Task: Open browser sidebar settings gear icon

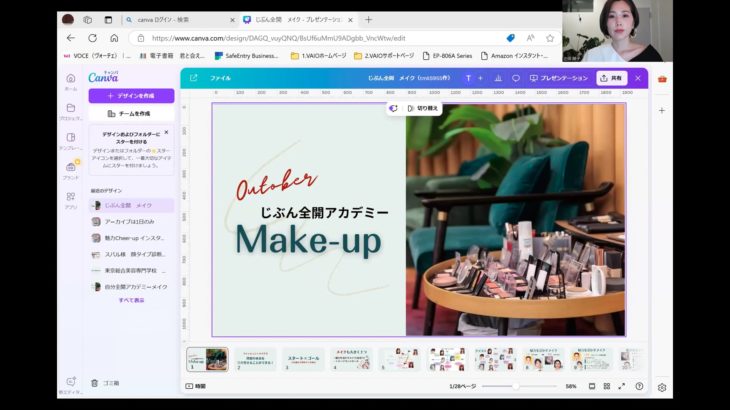Action: (x=662, y=387)
